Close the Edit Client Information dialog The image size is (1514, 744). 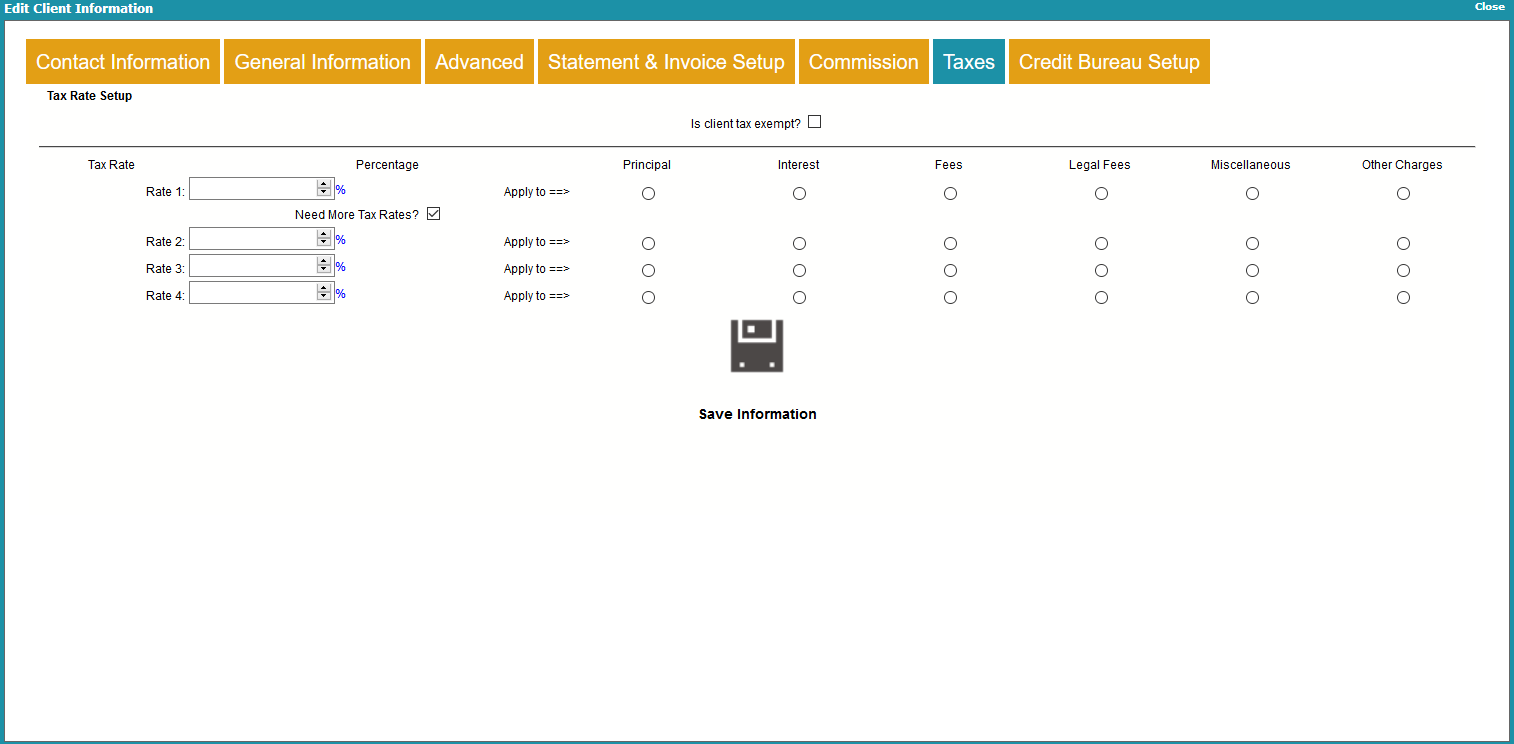[x=1489, y=7]
